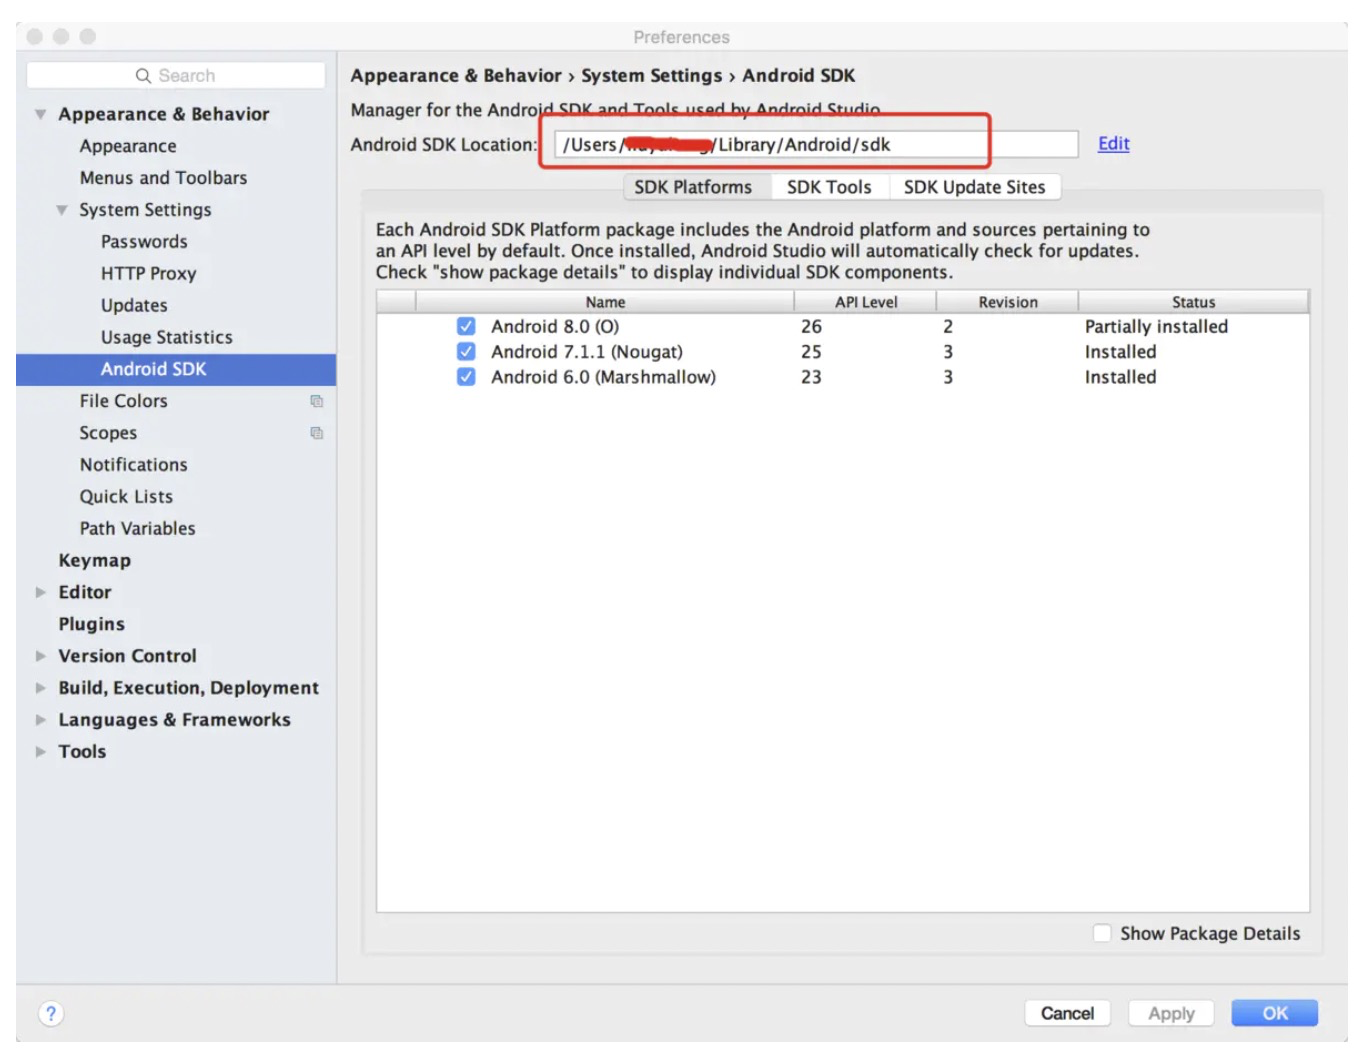Click the Search preferences field

[x=176, y=75]
